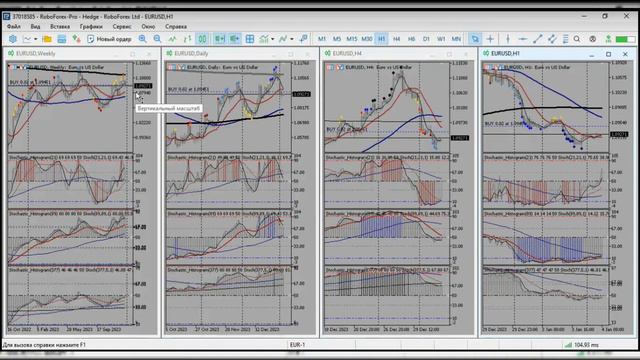Open the indicators list icon
640x360 pixels.
coord(264,39)
